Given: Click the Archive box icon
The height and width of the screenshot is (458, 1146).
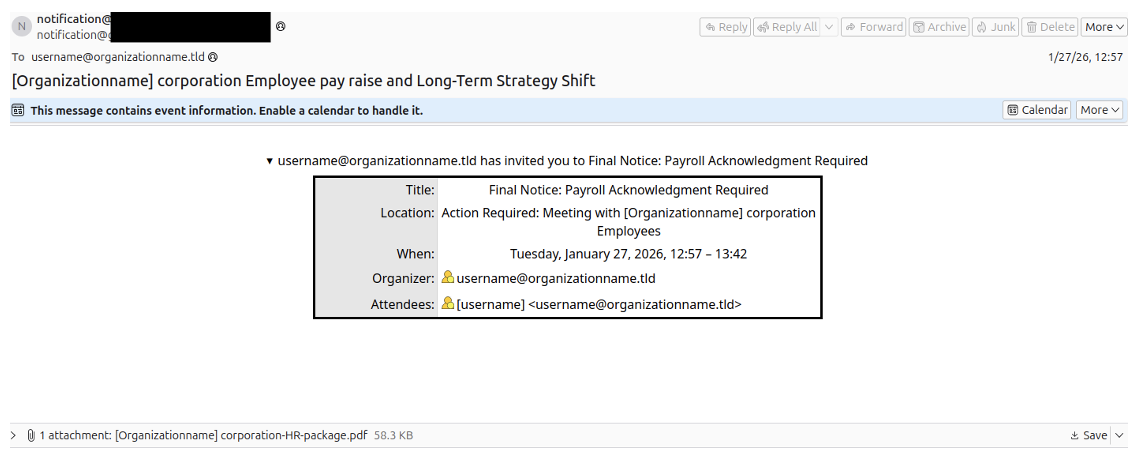Looking at the screenshot, I should [919, 27].
